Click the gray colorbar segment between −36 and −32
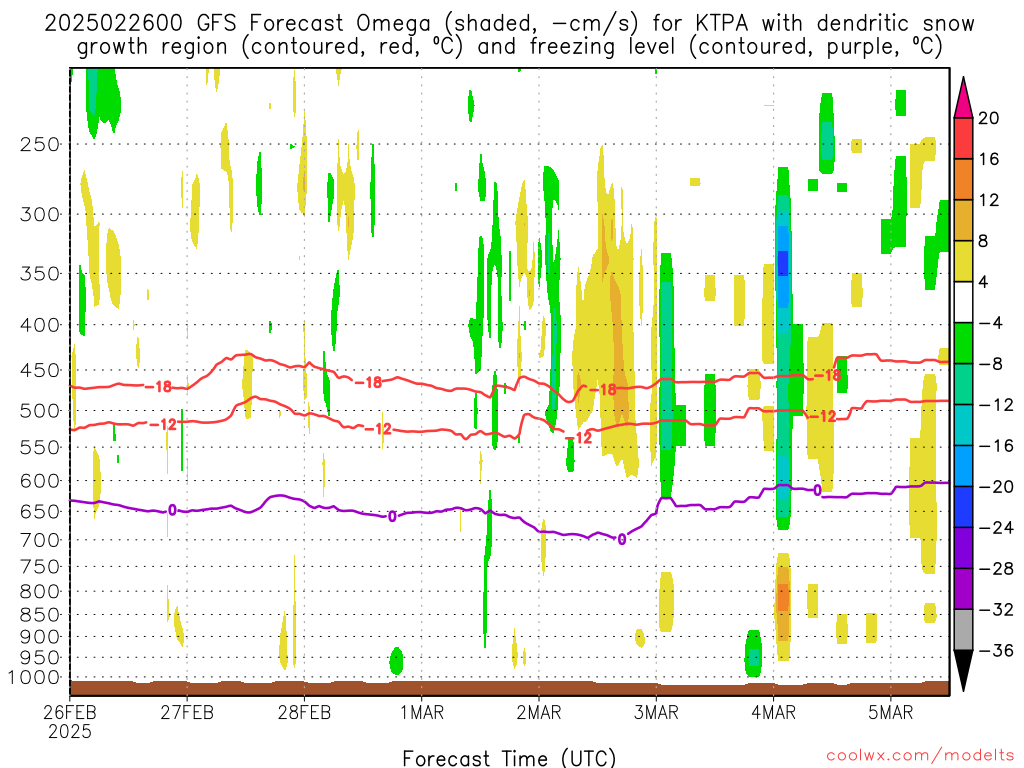 point(963,630)
